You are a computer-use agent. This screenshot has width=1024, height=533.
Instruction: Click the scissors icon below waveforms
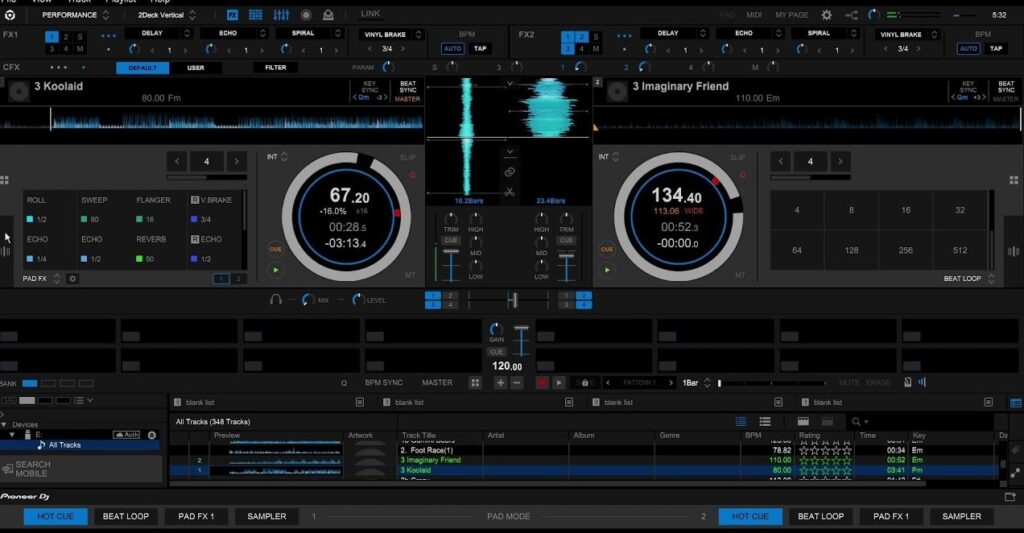pos(510,191)
